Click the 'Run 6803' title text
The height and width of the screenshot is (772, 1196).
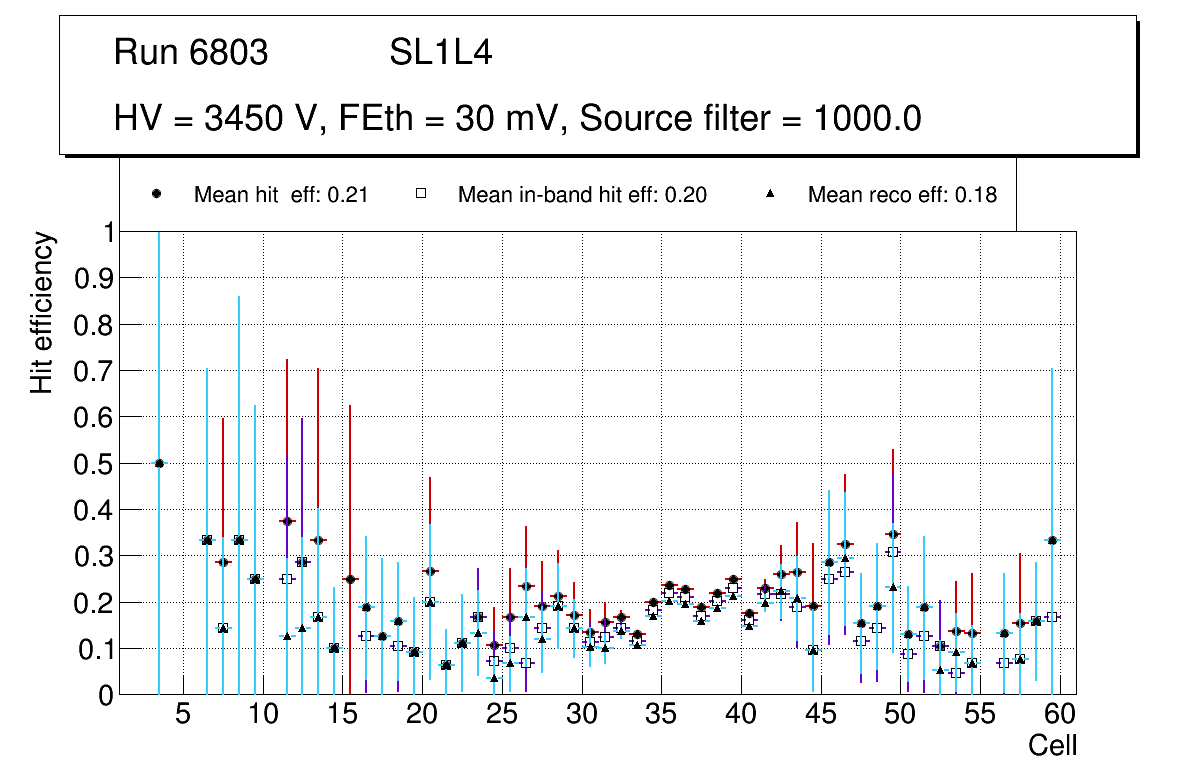(191, 53)
